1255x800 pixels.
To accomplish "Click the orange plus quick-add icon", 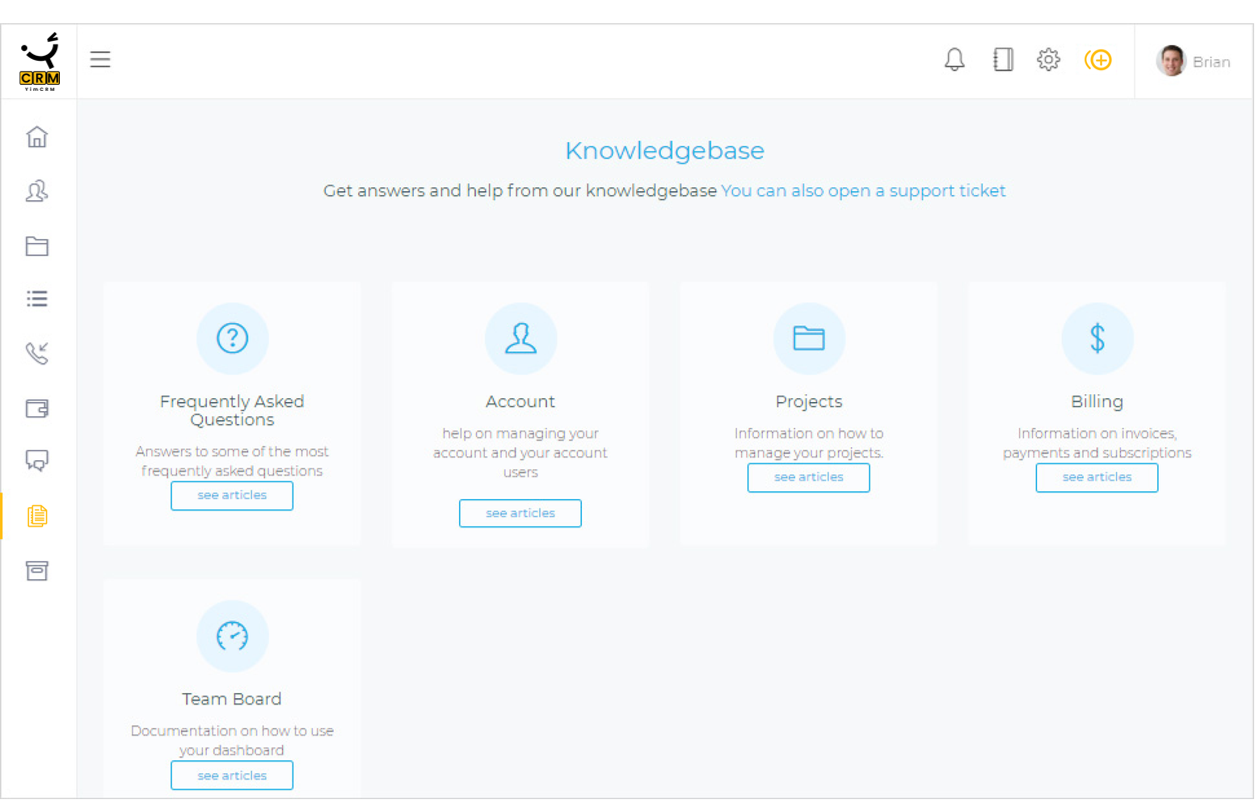I will pos(1098,60).
